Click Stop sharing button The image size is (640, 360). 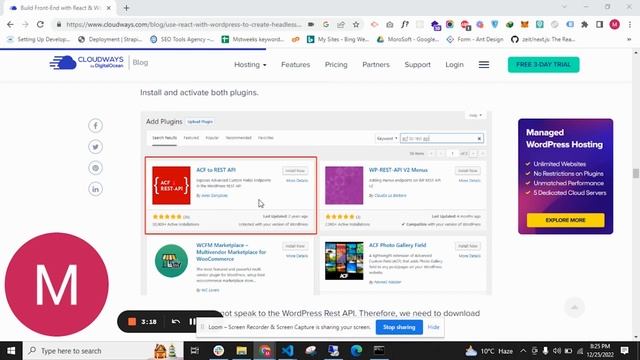(399, 327)
